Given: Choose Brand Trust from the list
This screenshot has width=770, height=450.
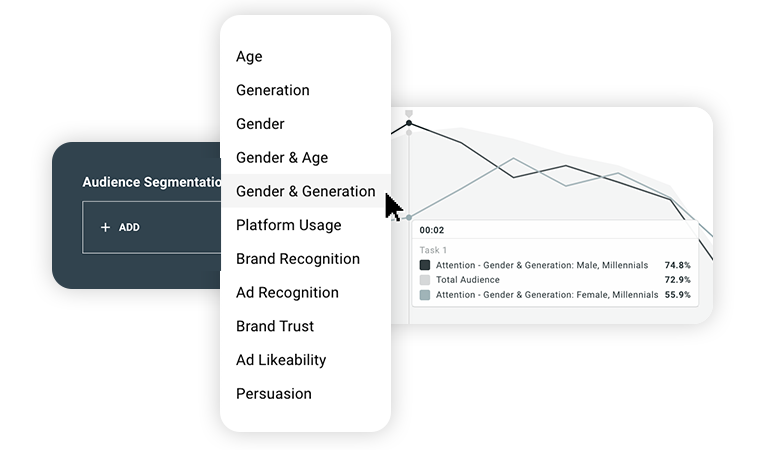Looking at the screenshot, I should [275, 326].
